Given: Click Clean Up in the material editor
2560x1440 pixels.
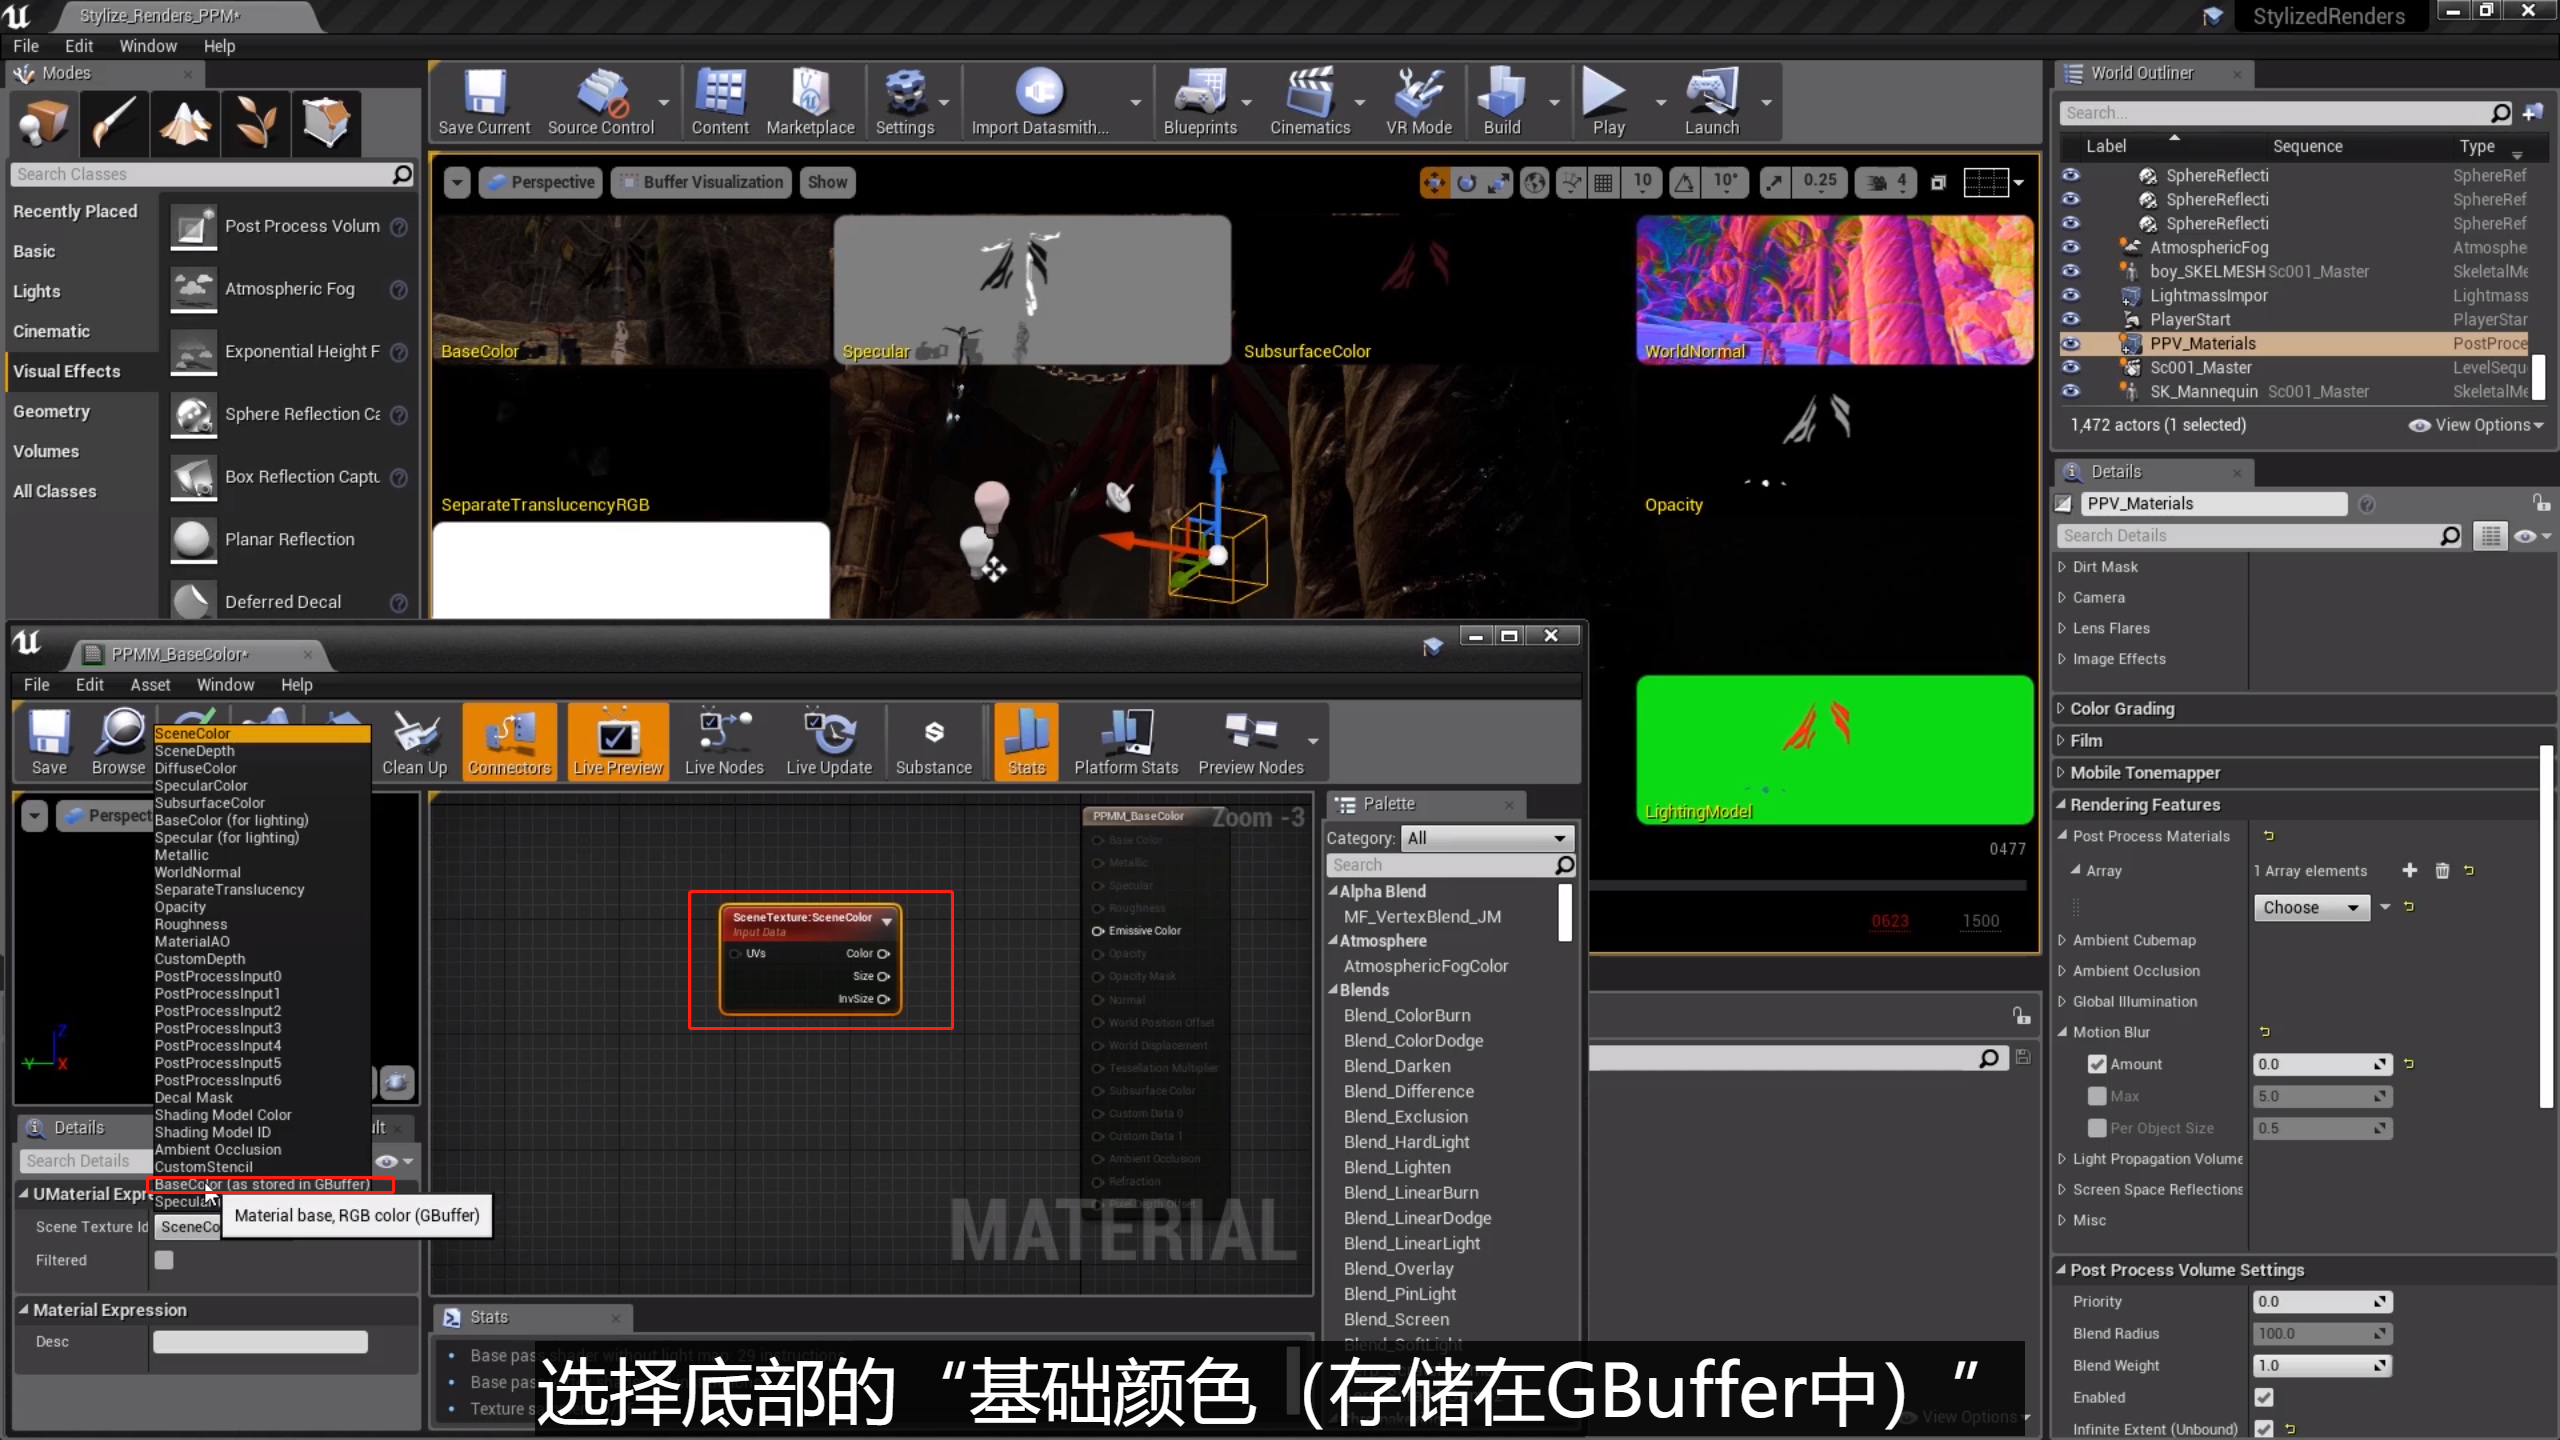Looking at the screenshot, I should pyautogui.click(x=414, y=742).
